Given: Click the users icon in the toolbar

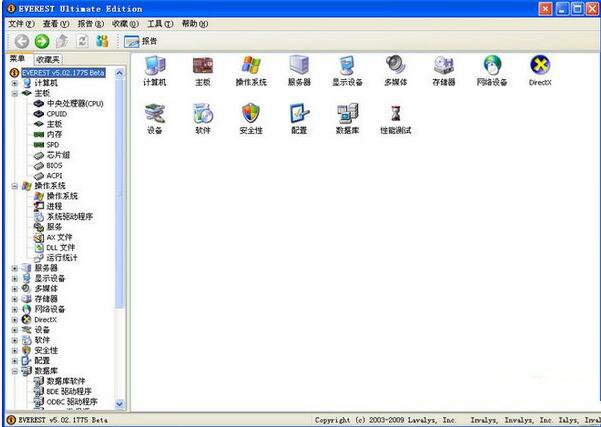Looking at the screenshot, I should coord(102,41).
